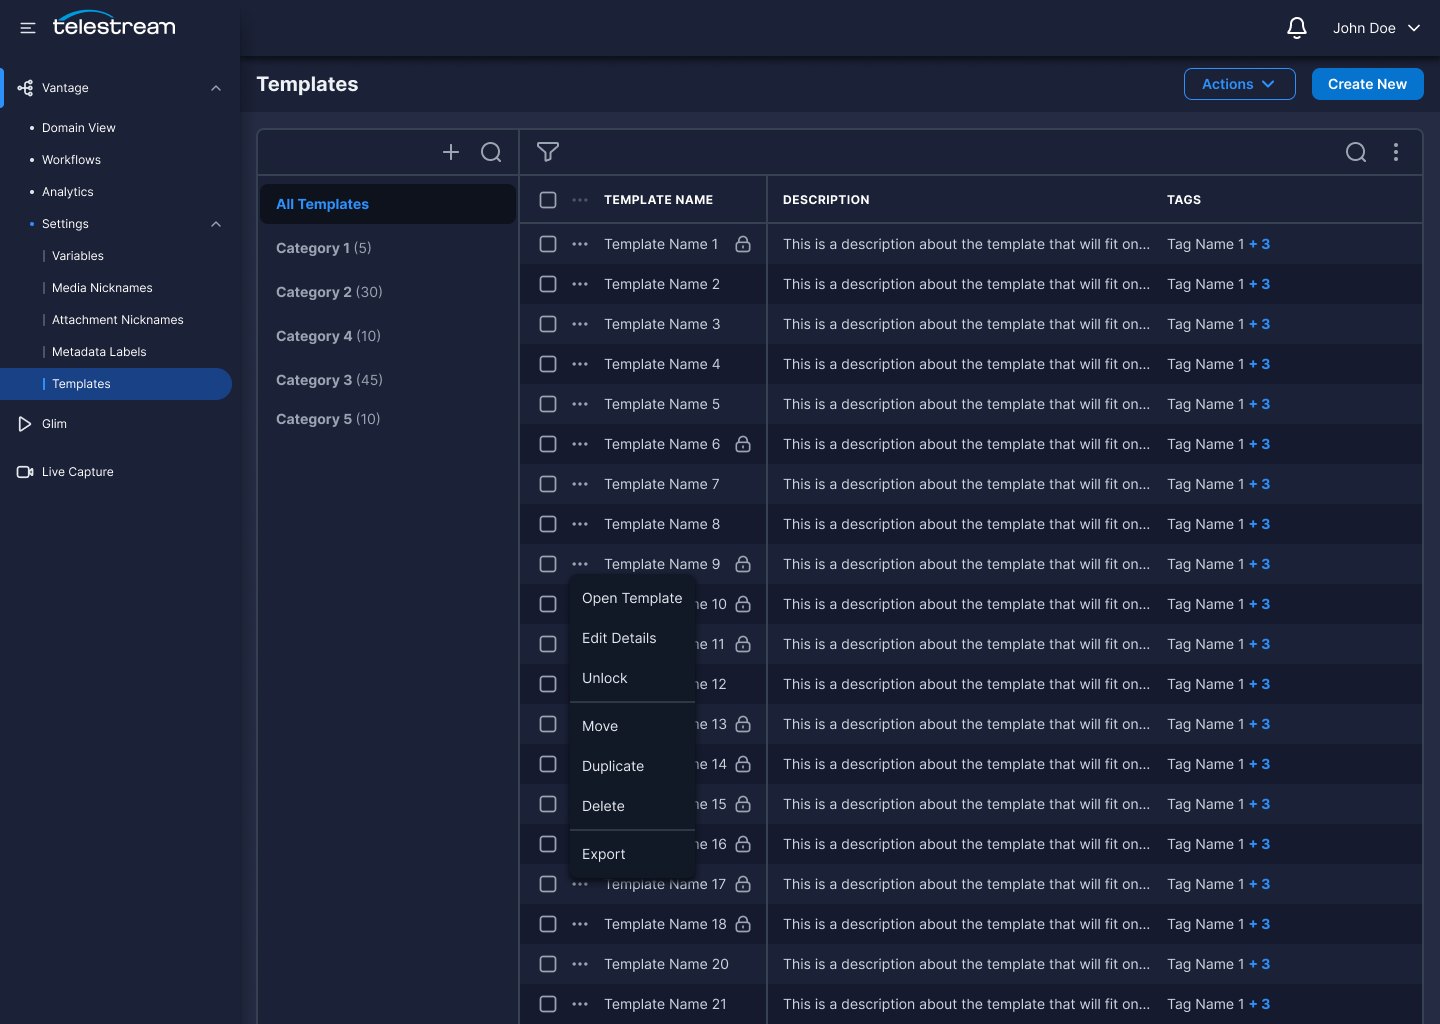Click the table search magnifier icon
The height and width of the screenshot is (1024, 1440).
[1356, 152]
